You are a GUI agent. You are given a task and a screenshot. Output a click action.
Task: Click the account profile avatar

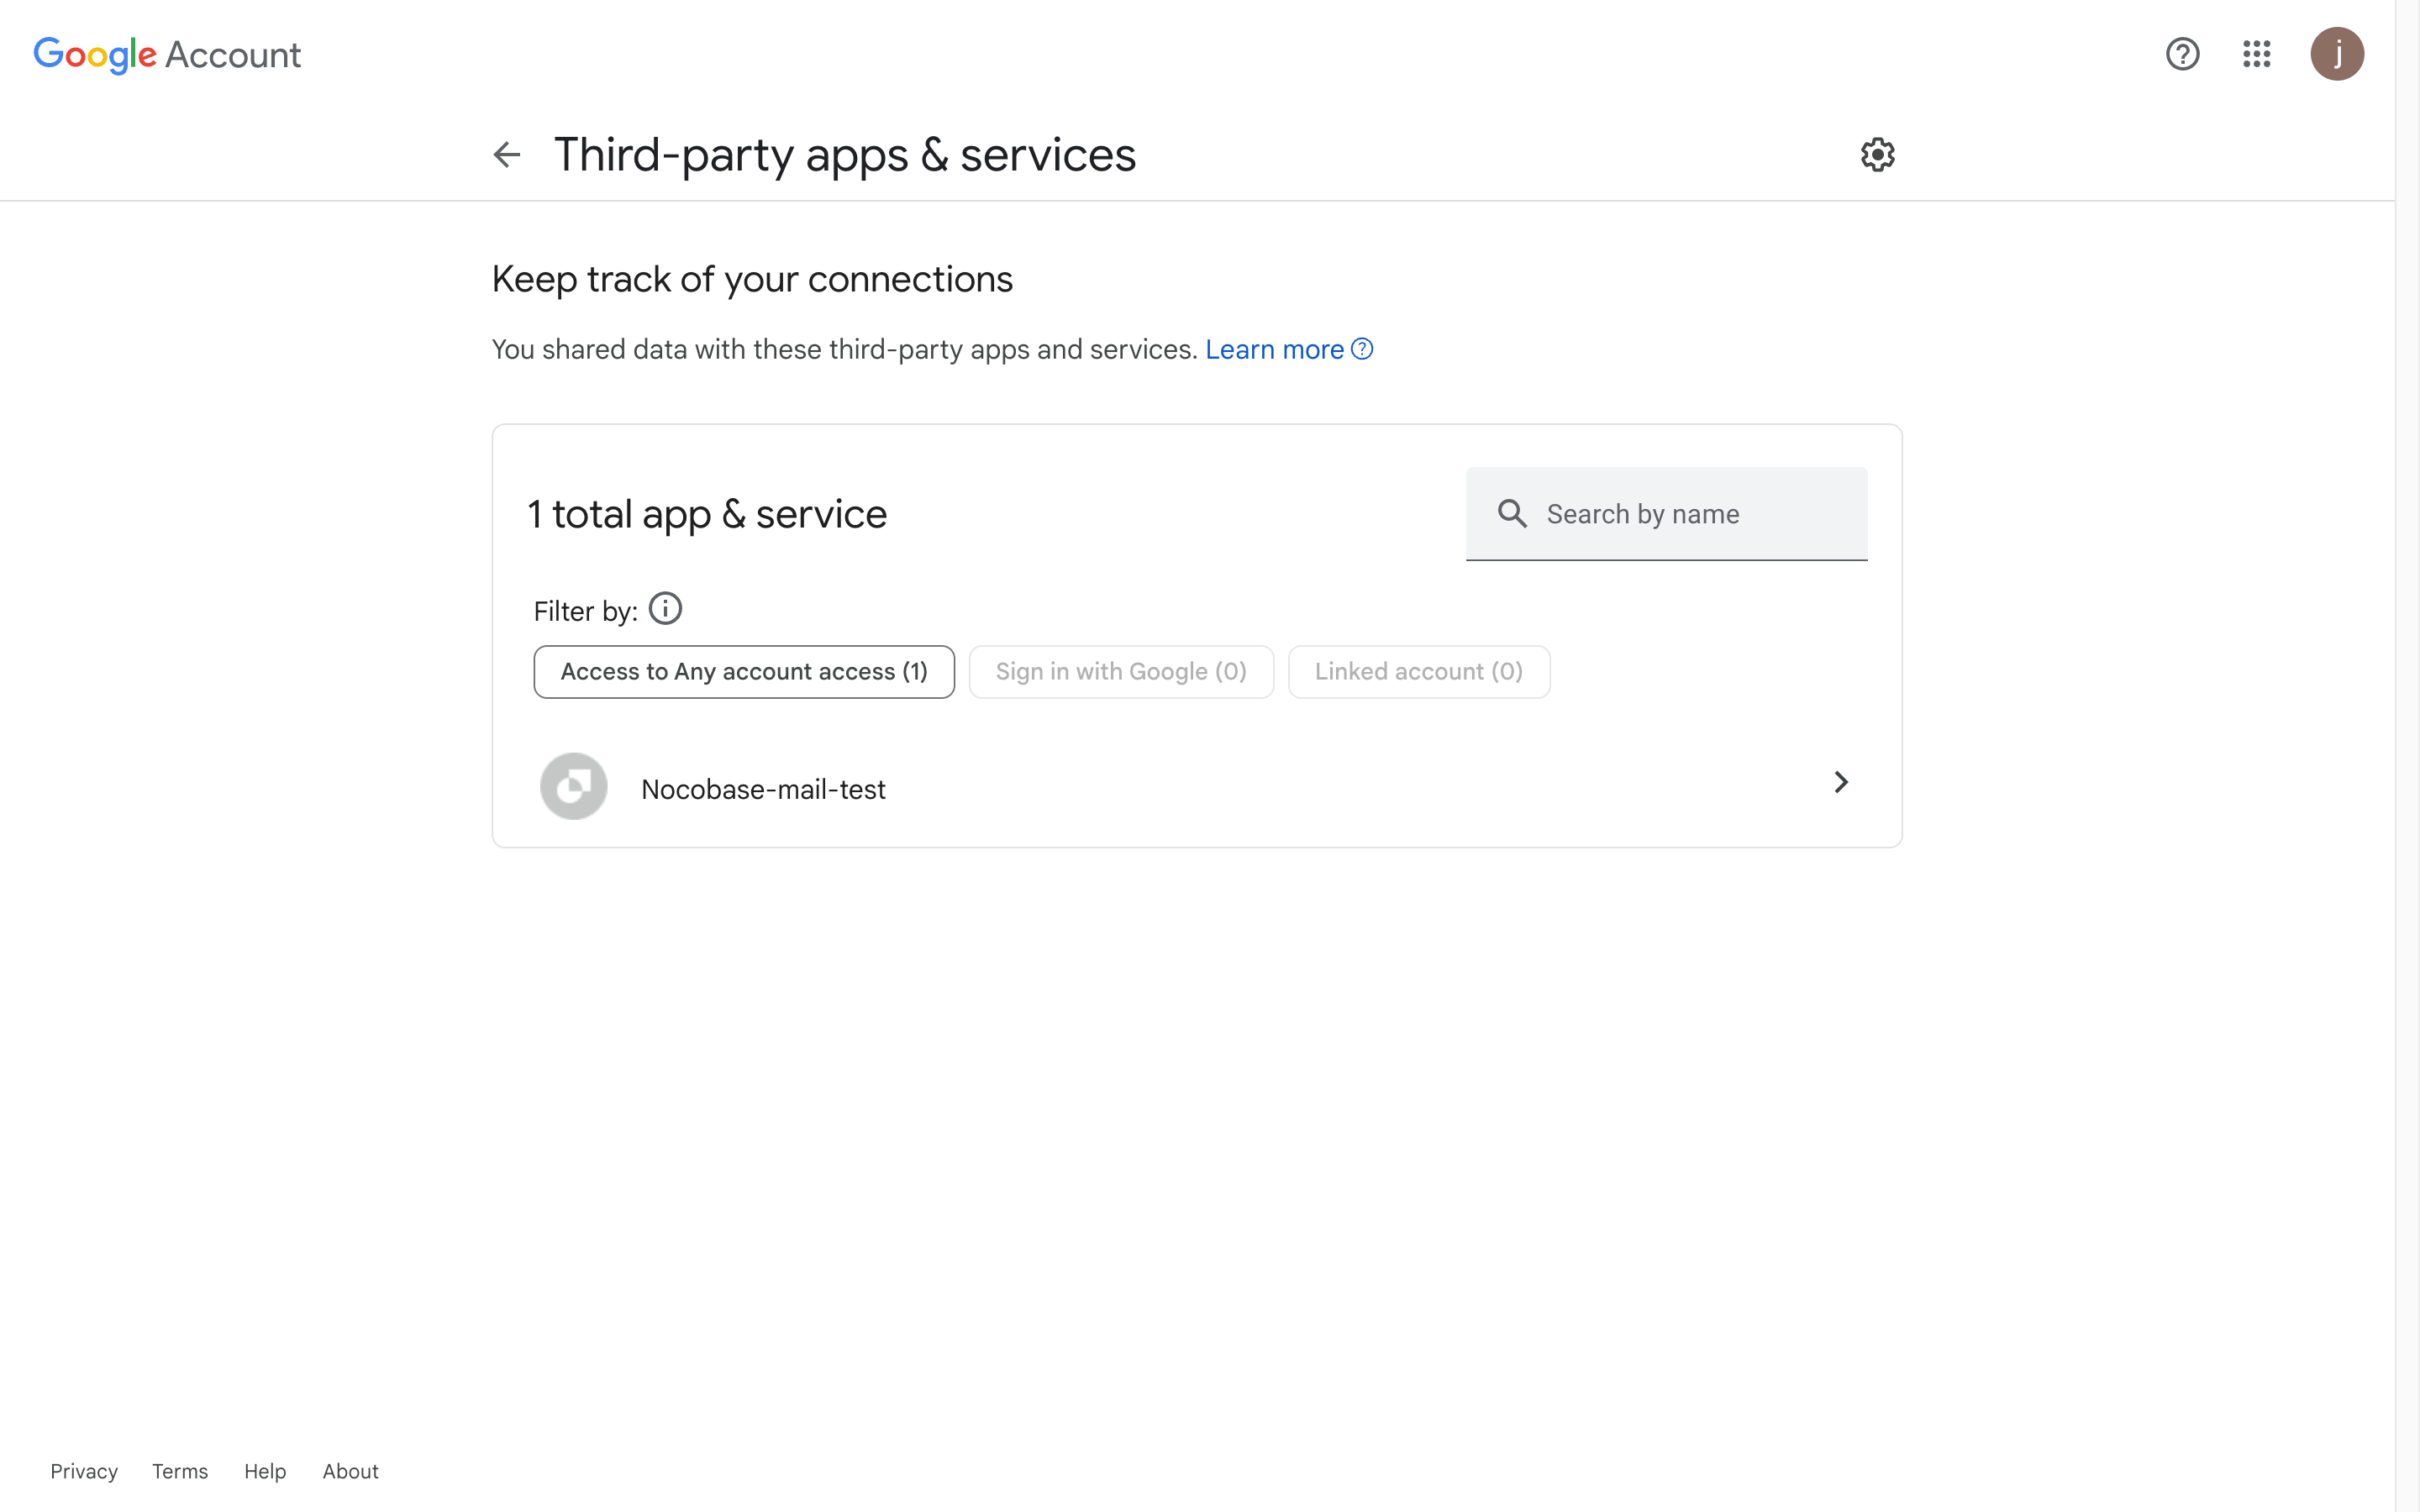pos(2336,54)
